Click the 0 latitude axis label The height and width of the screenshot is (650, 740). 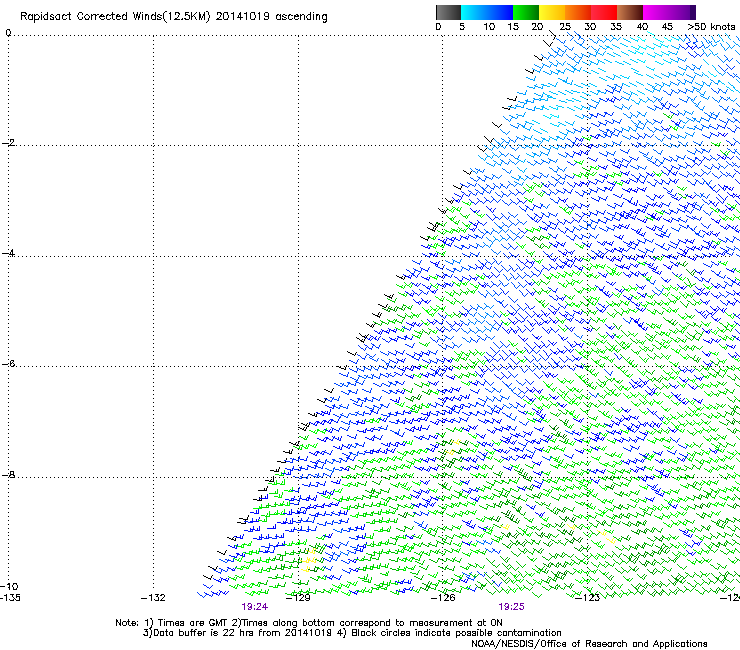(8, 33)
